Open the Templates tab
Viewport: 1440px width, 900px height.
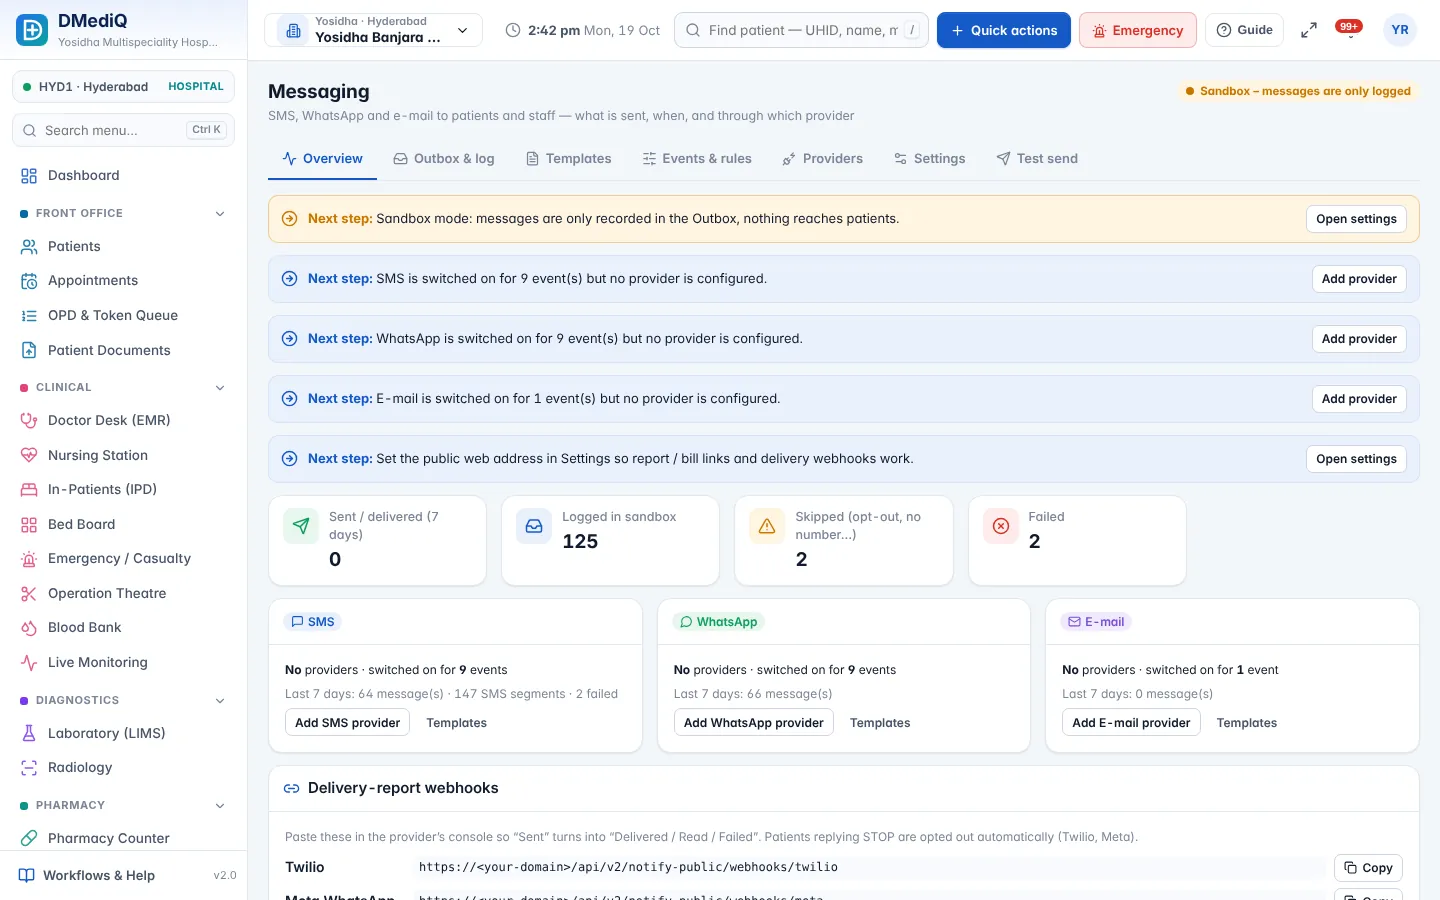click(x=569, y=159)
